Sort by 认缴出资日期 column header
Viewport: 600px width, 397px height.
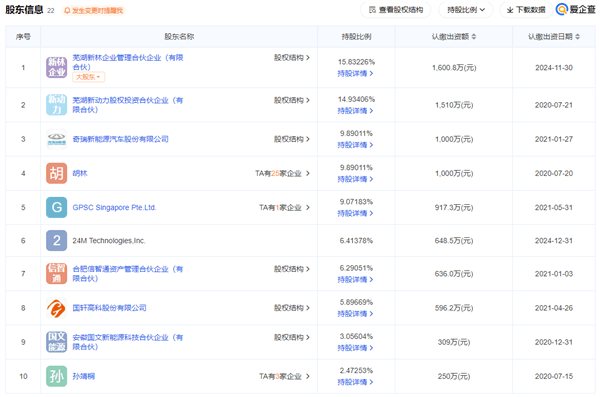[554, 36]
